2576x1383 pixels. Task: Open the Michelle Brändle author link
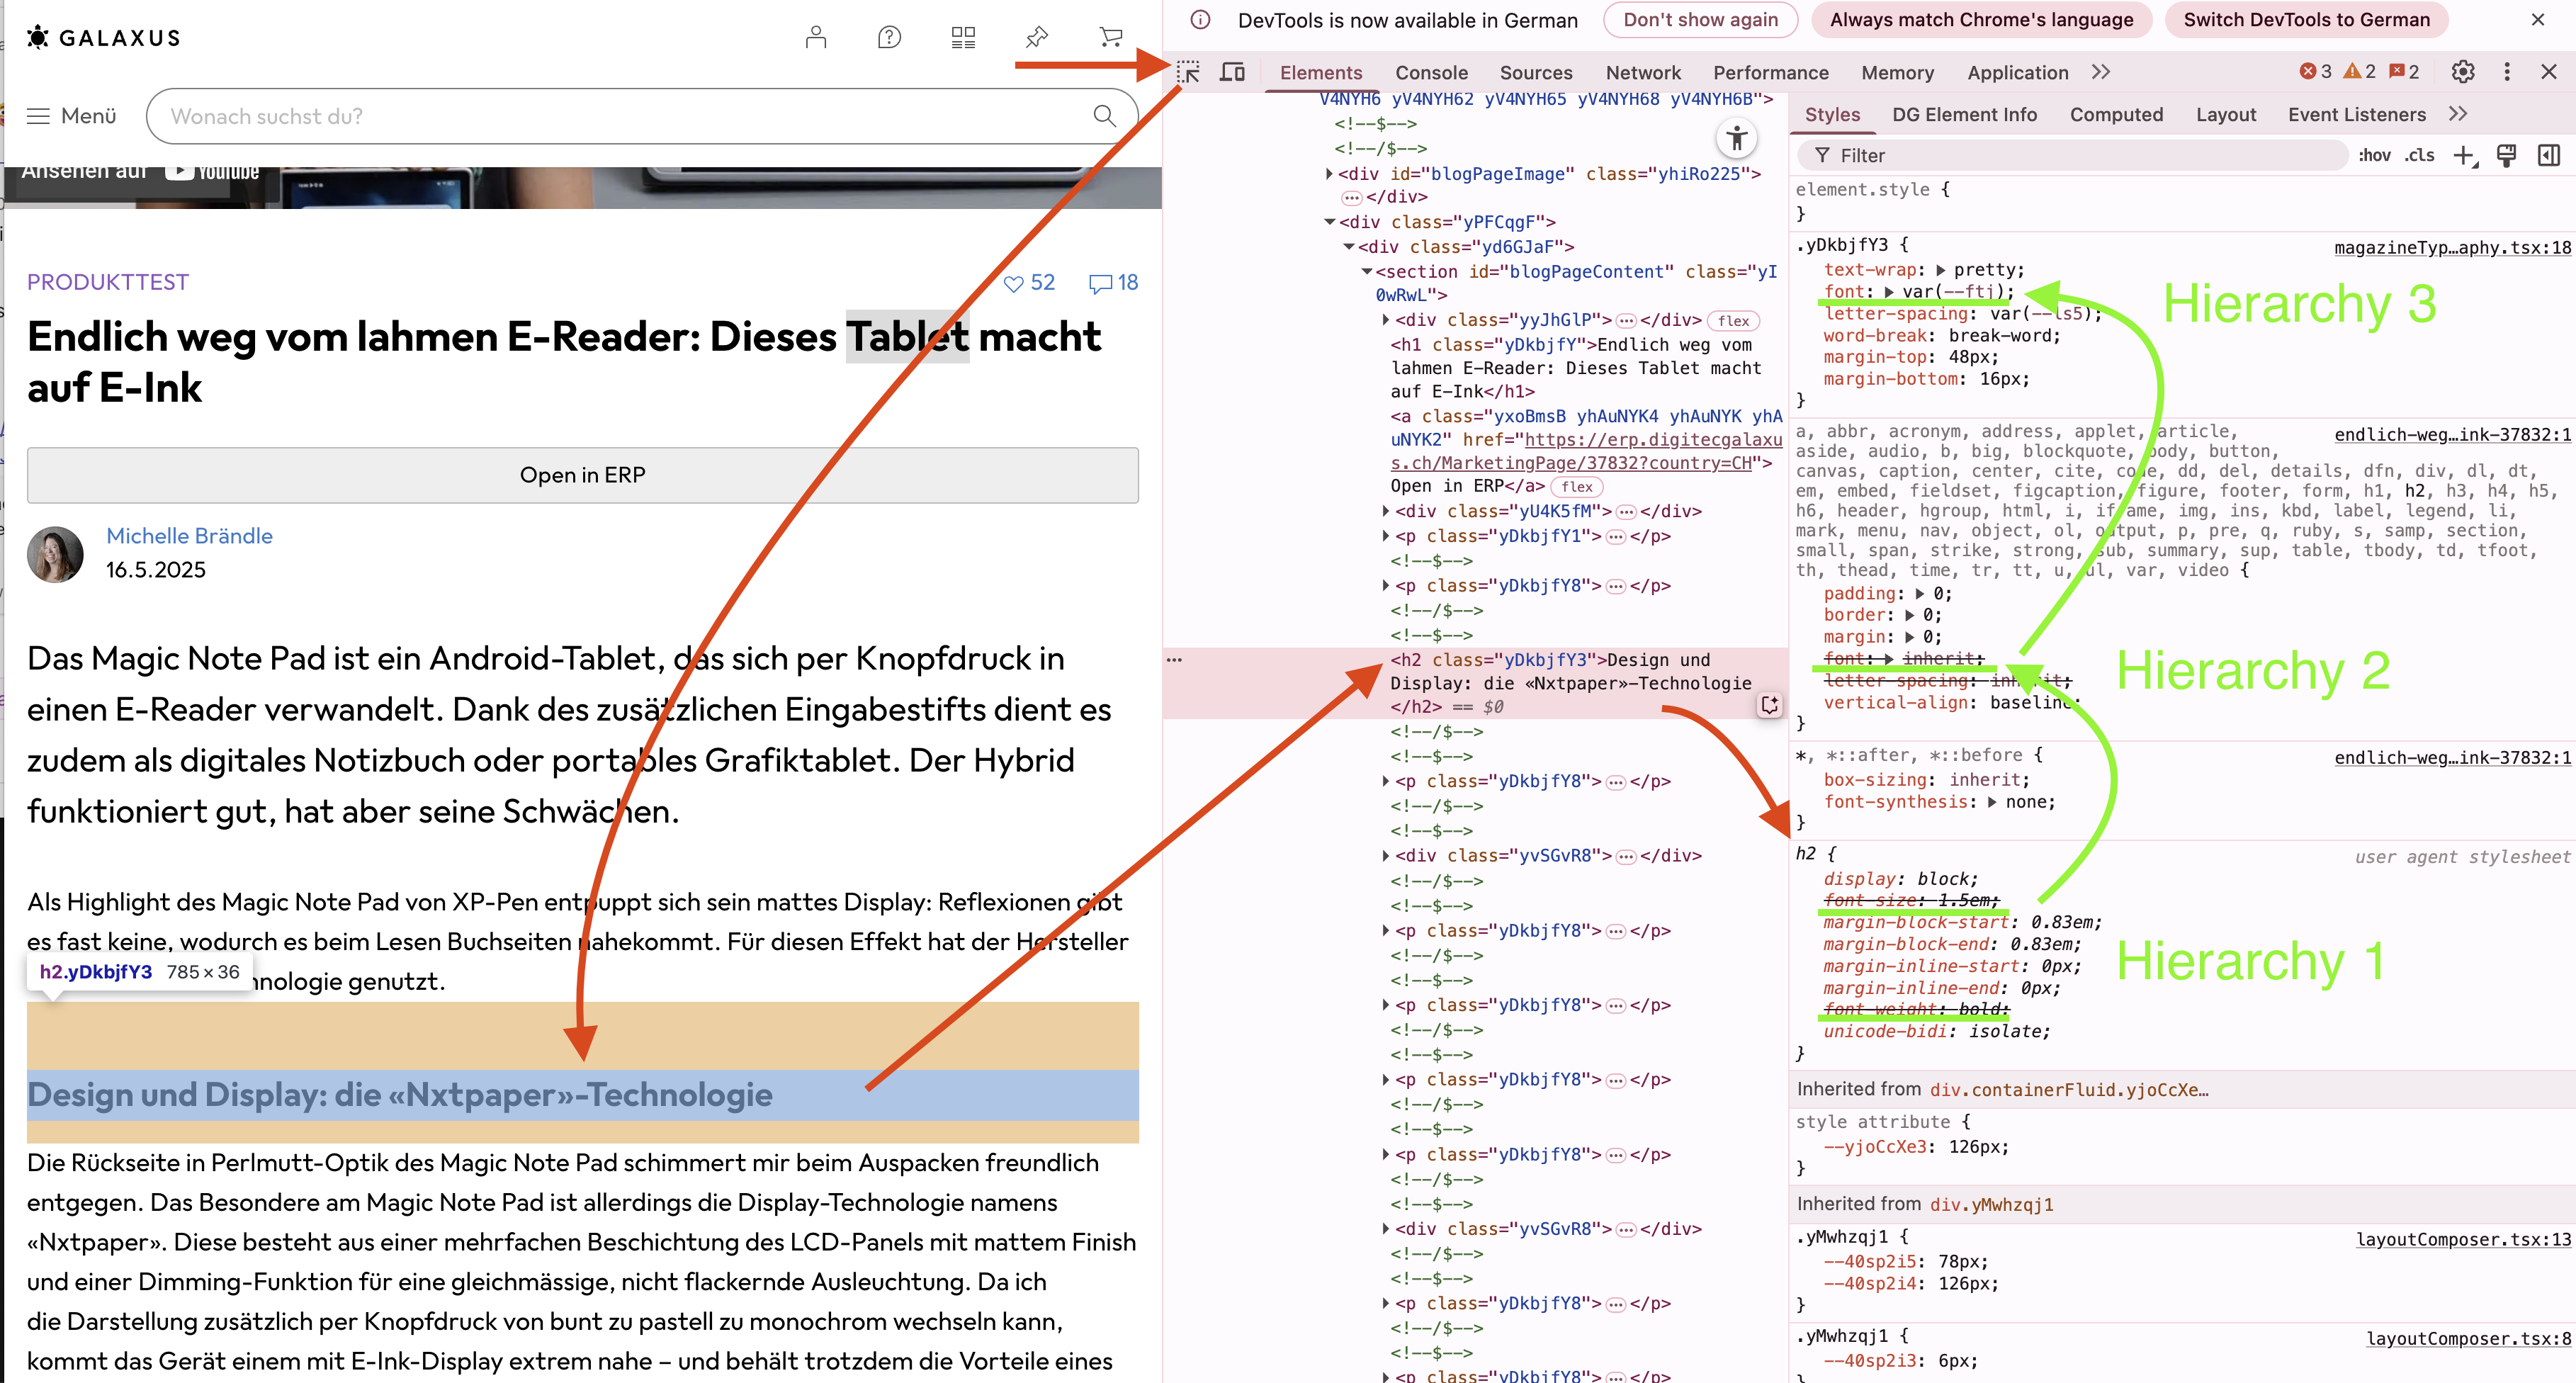coord(189,536)
